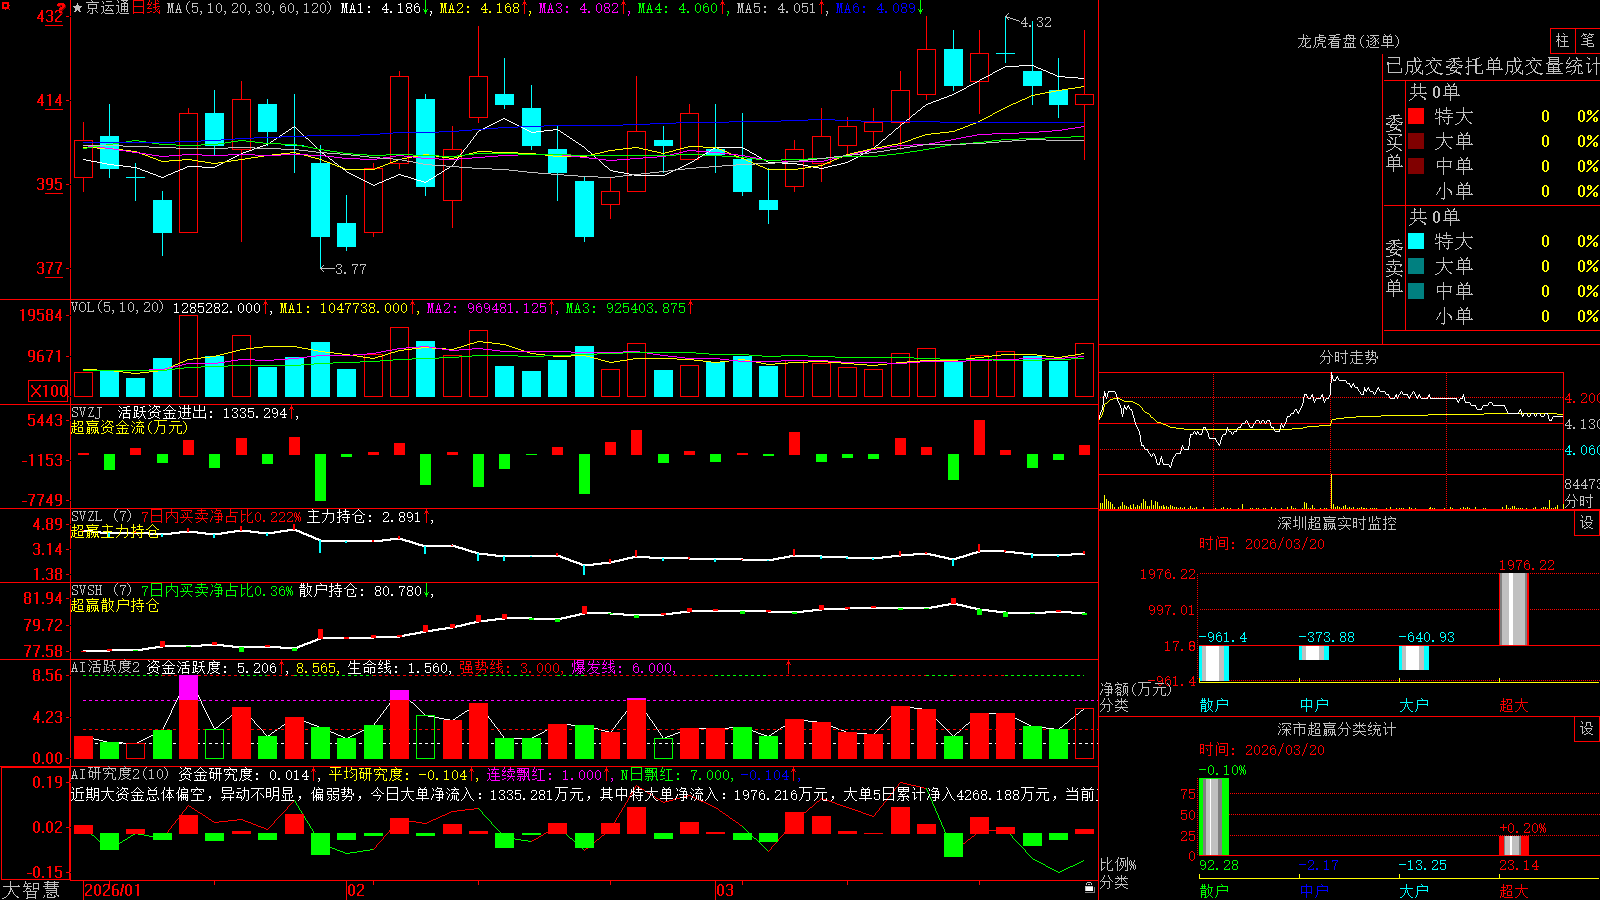Click the cyan 特大 sell-order color swatch

pos(1416,241)
